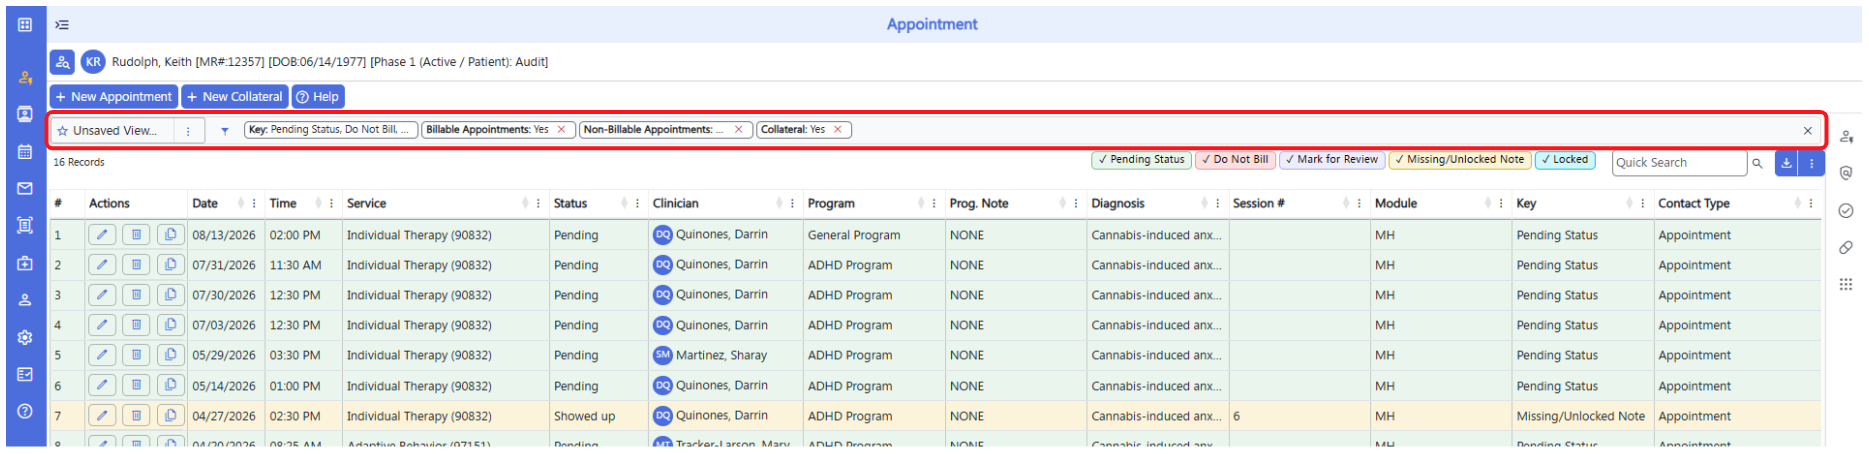This screenshot has width=1869, height=454.
Task: Open the Date column menu
Action: tap(255, 203)
